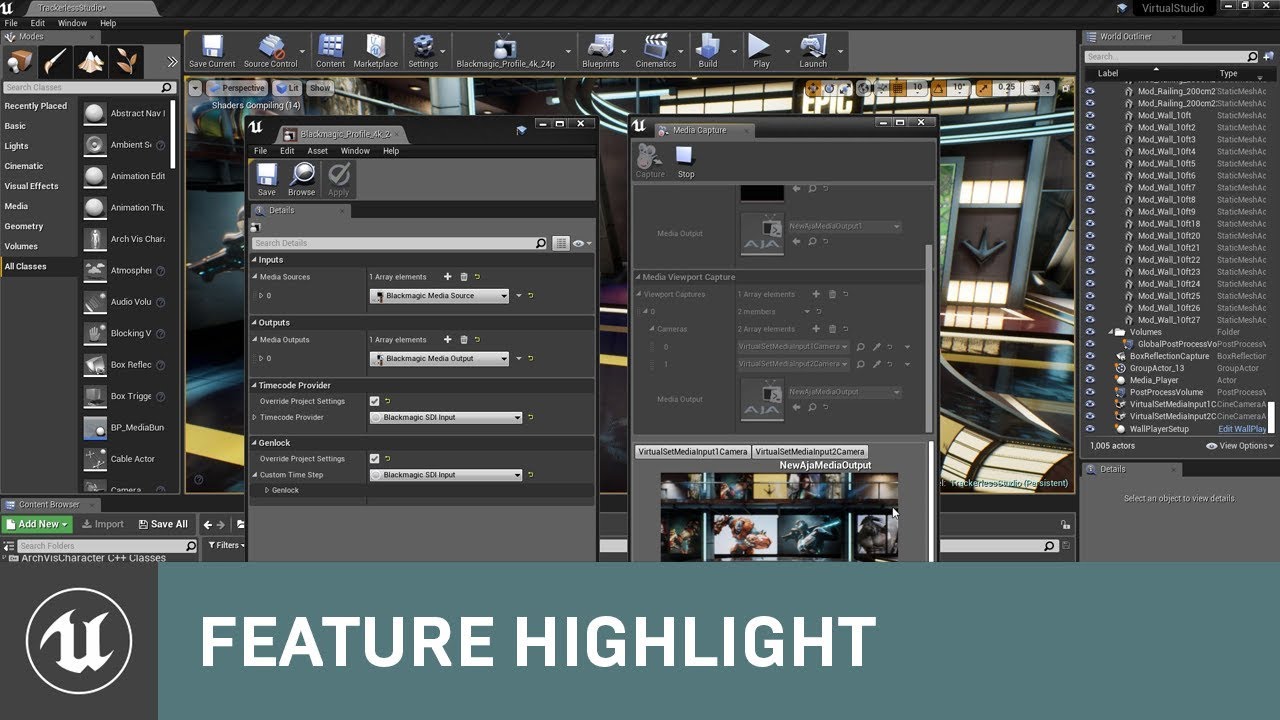Viewport: 1280px width, 720px height.
Task: Open the NewAjaMediaOutput1 dropdown in Media Capture
Action: [844, 226]
